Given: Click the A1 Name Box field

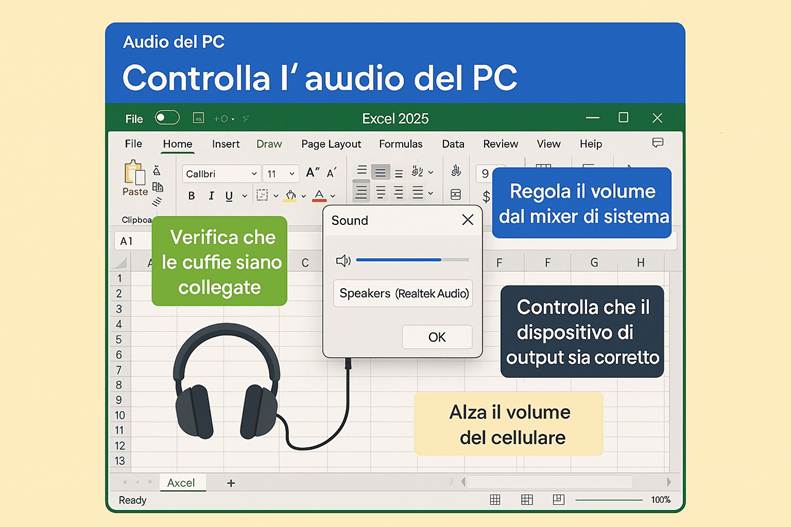Looking at the screenshot, I should tap(132, 241).
